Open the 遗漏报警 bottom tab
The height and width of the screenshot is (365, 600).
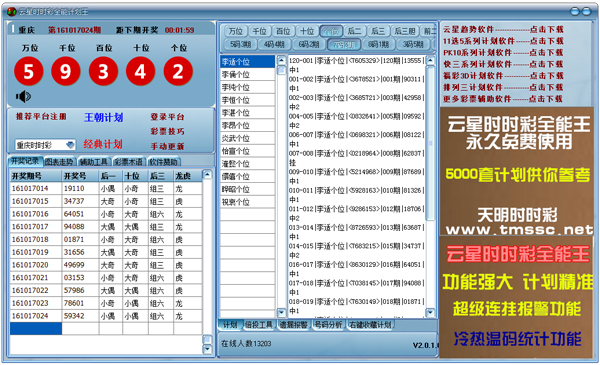293,325
